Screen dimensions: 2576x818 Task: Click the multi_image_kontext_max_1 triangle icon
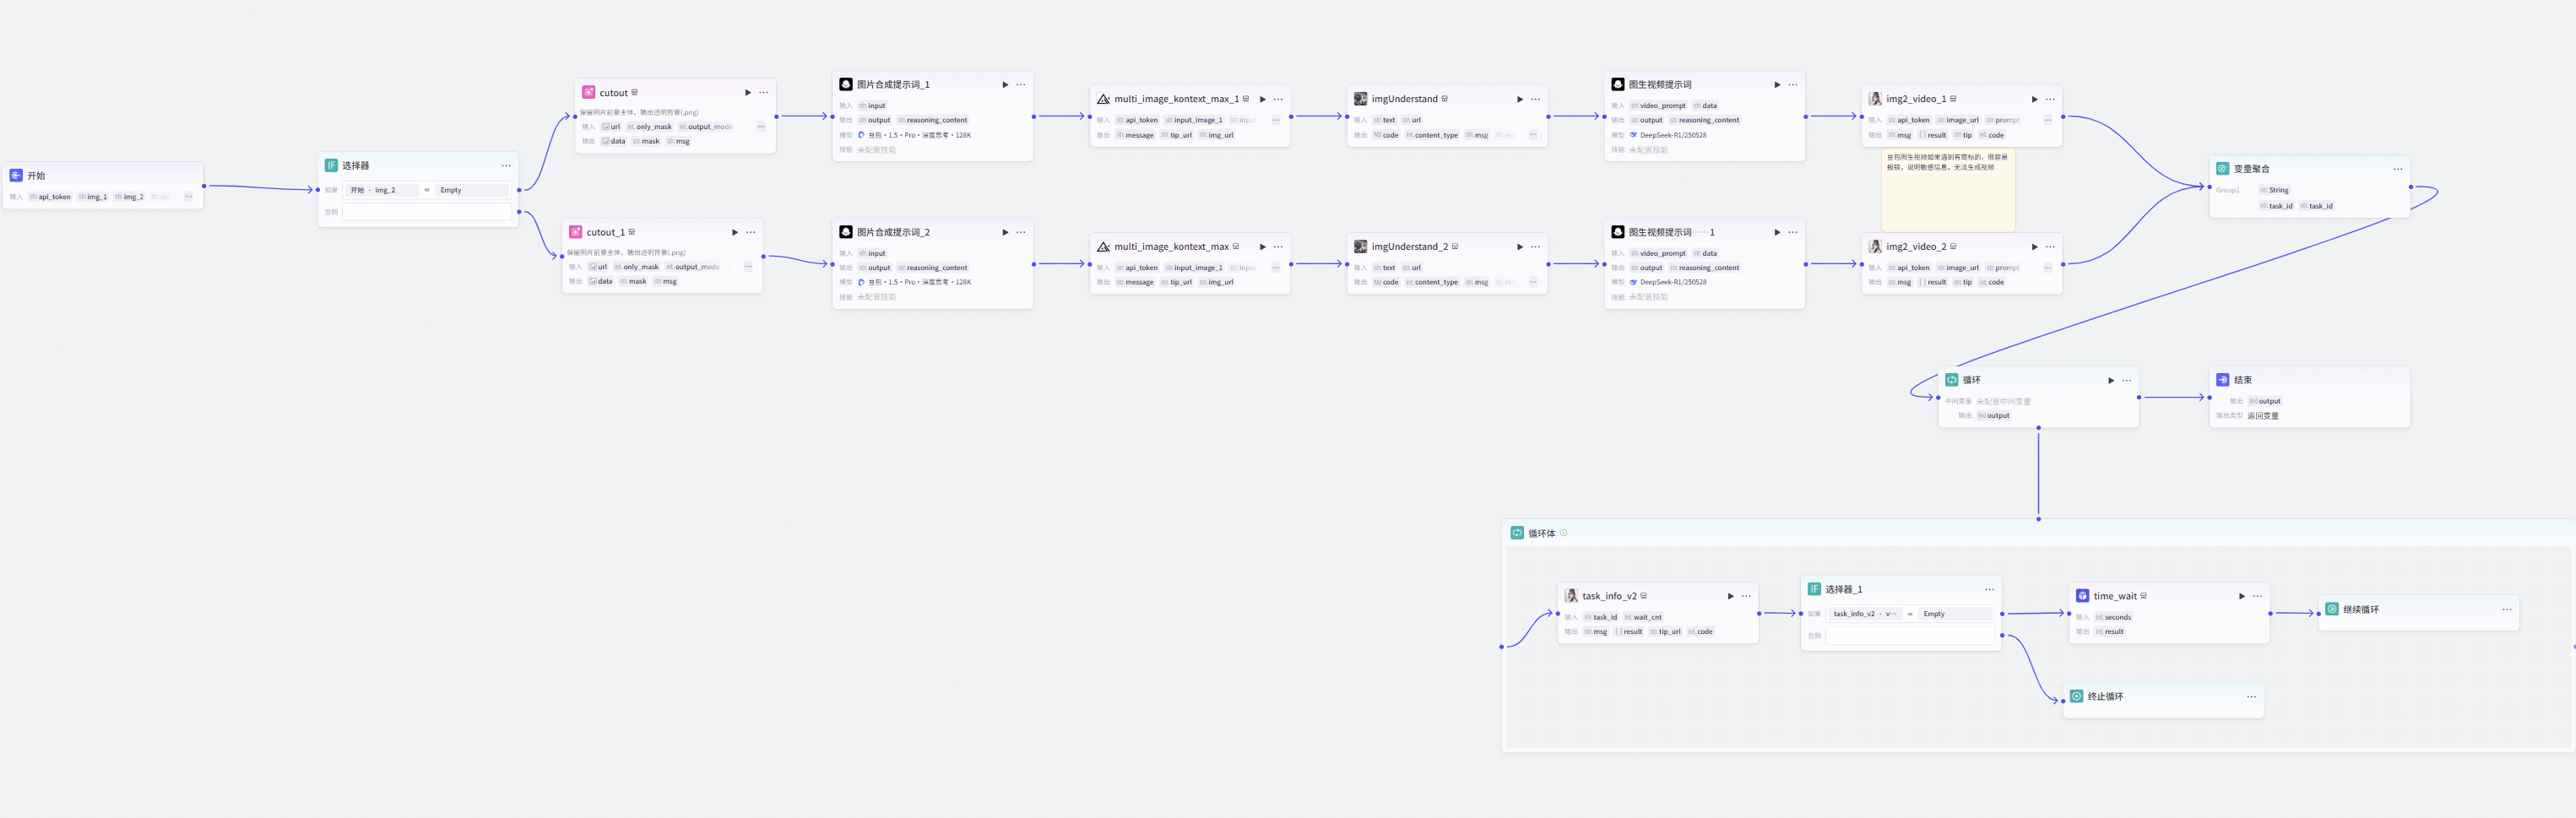1103,99
